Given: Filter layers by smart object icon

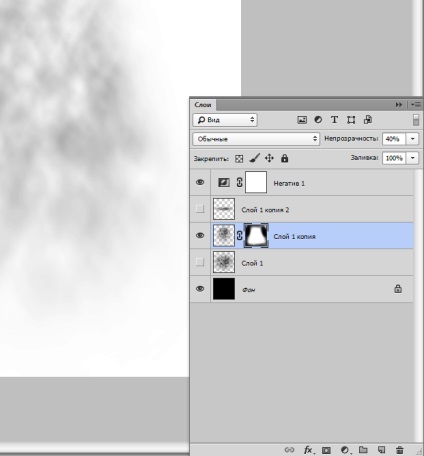Looking at the screenshot, I should [368, 120].
